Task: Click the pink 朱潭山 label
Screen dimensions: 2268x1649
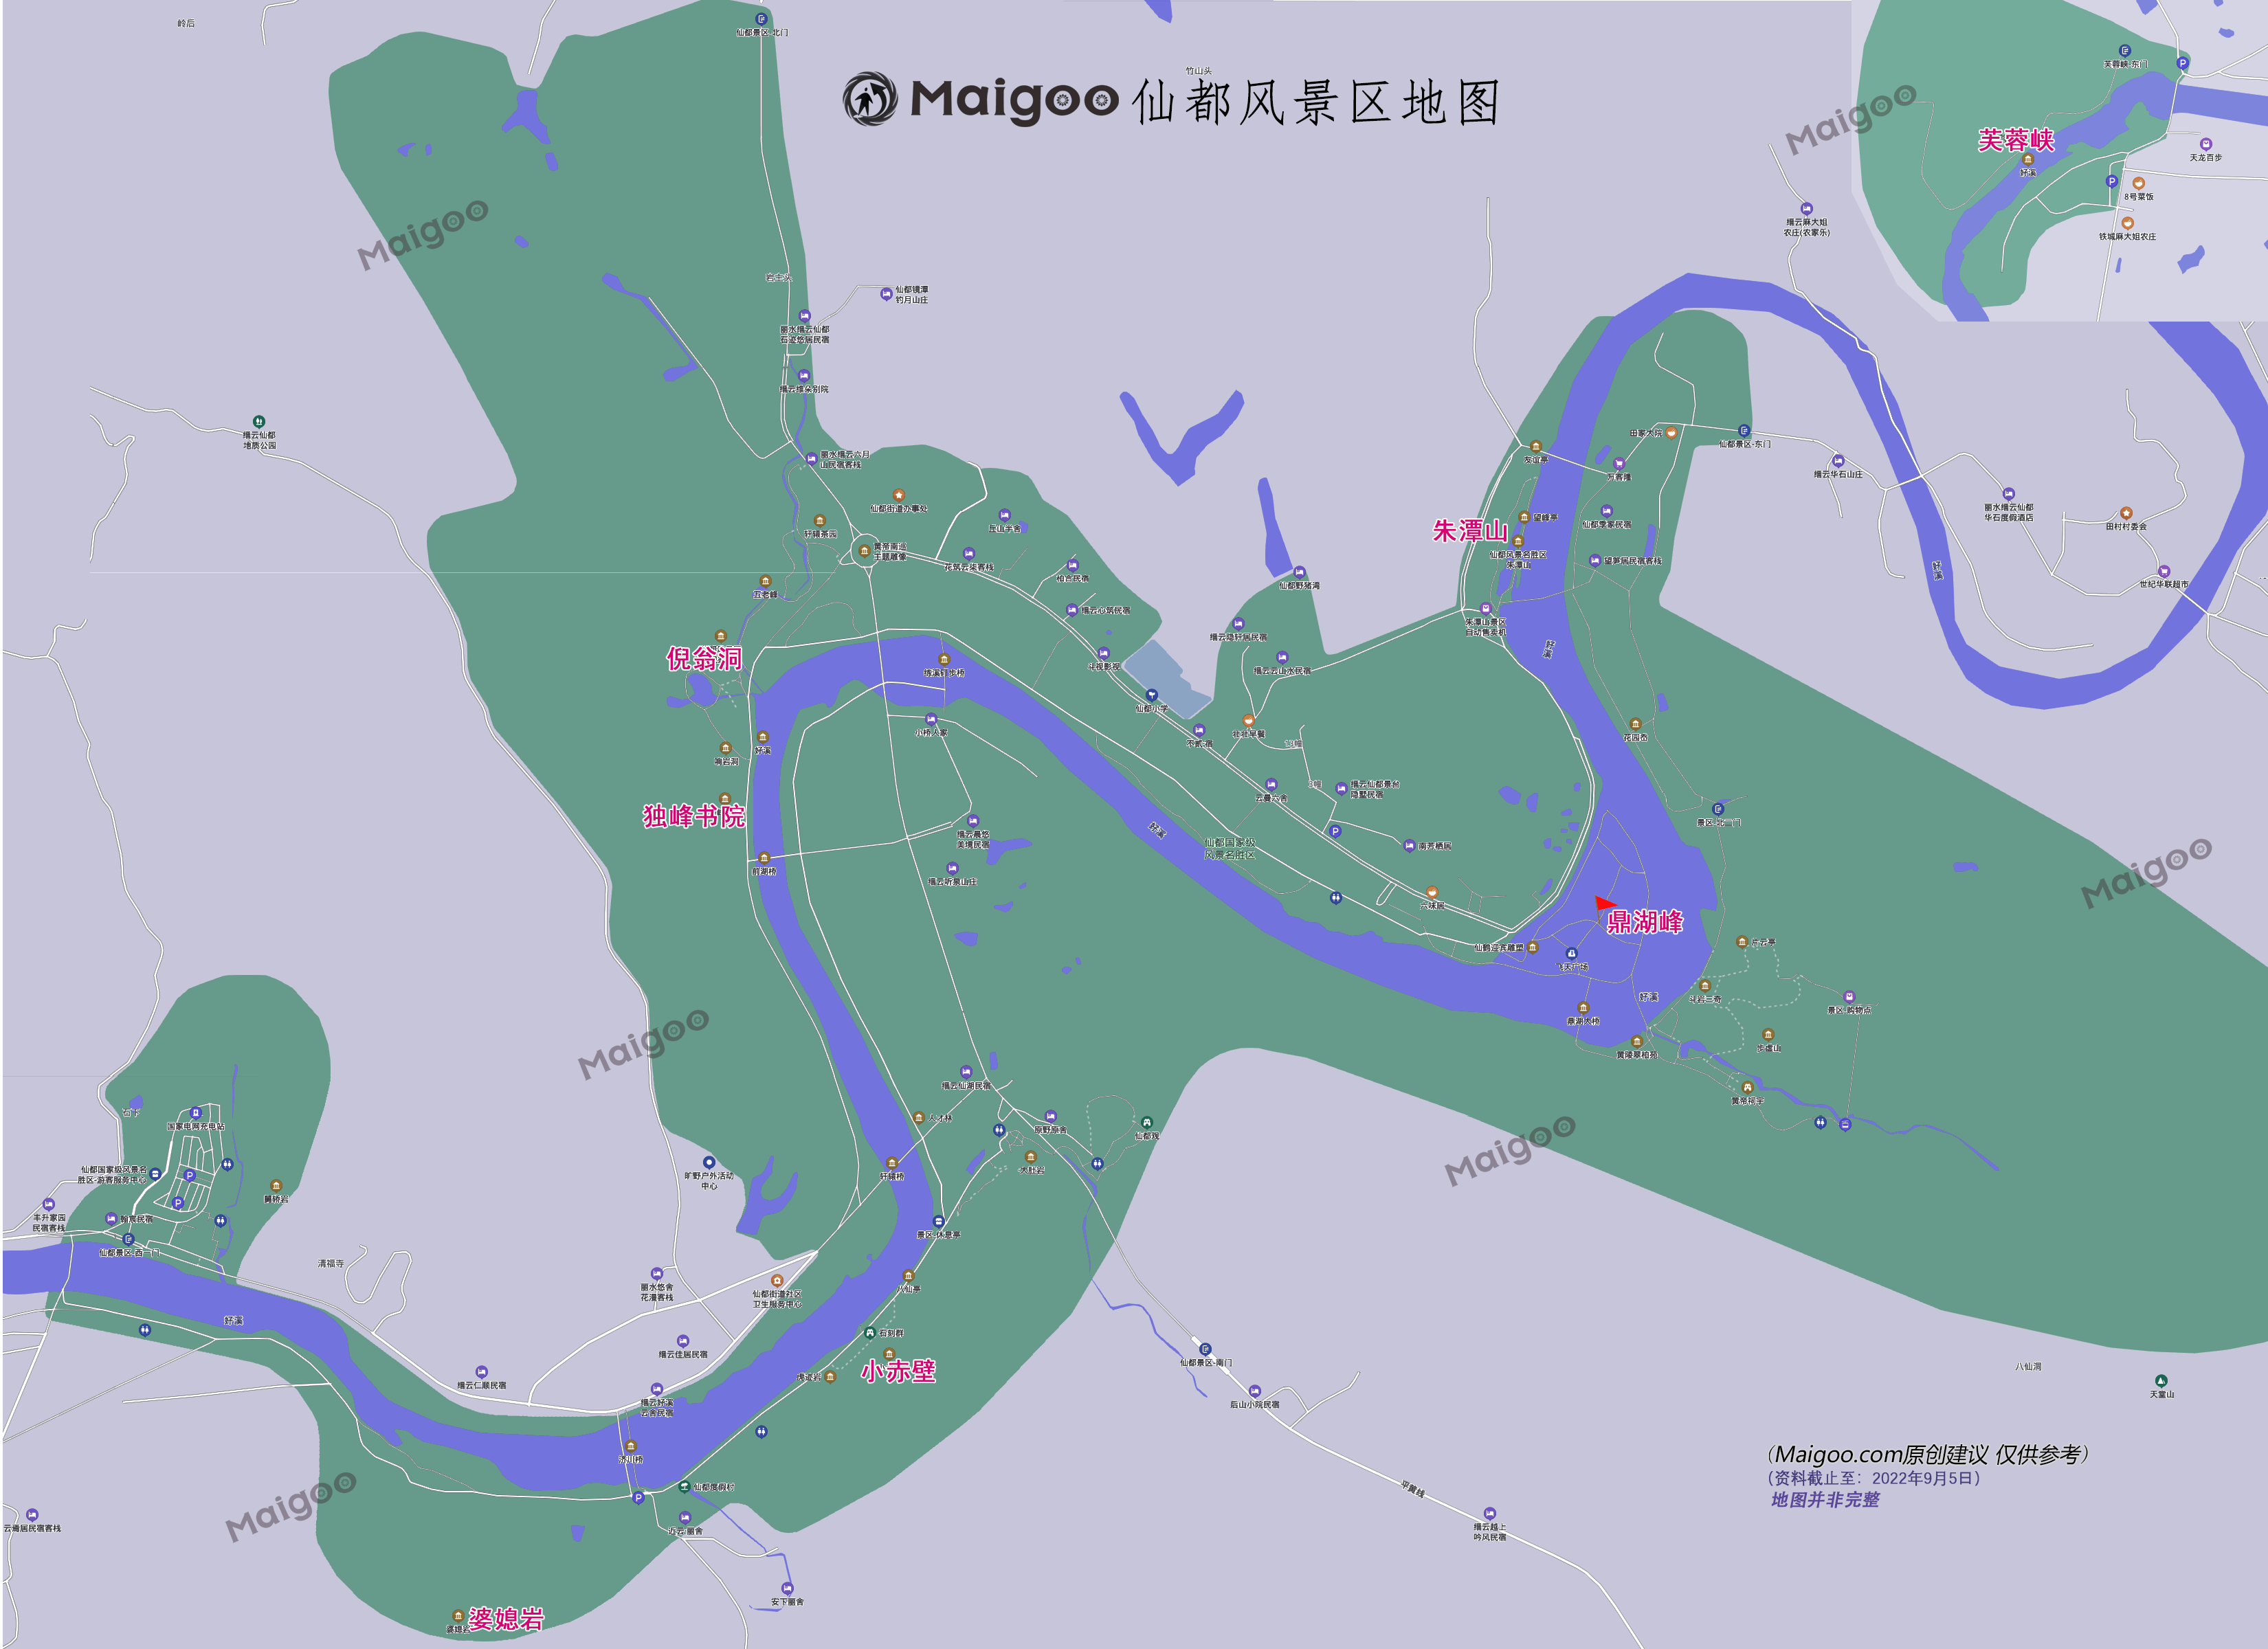Action: 1470,531
